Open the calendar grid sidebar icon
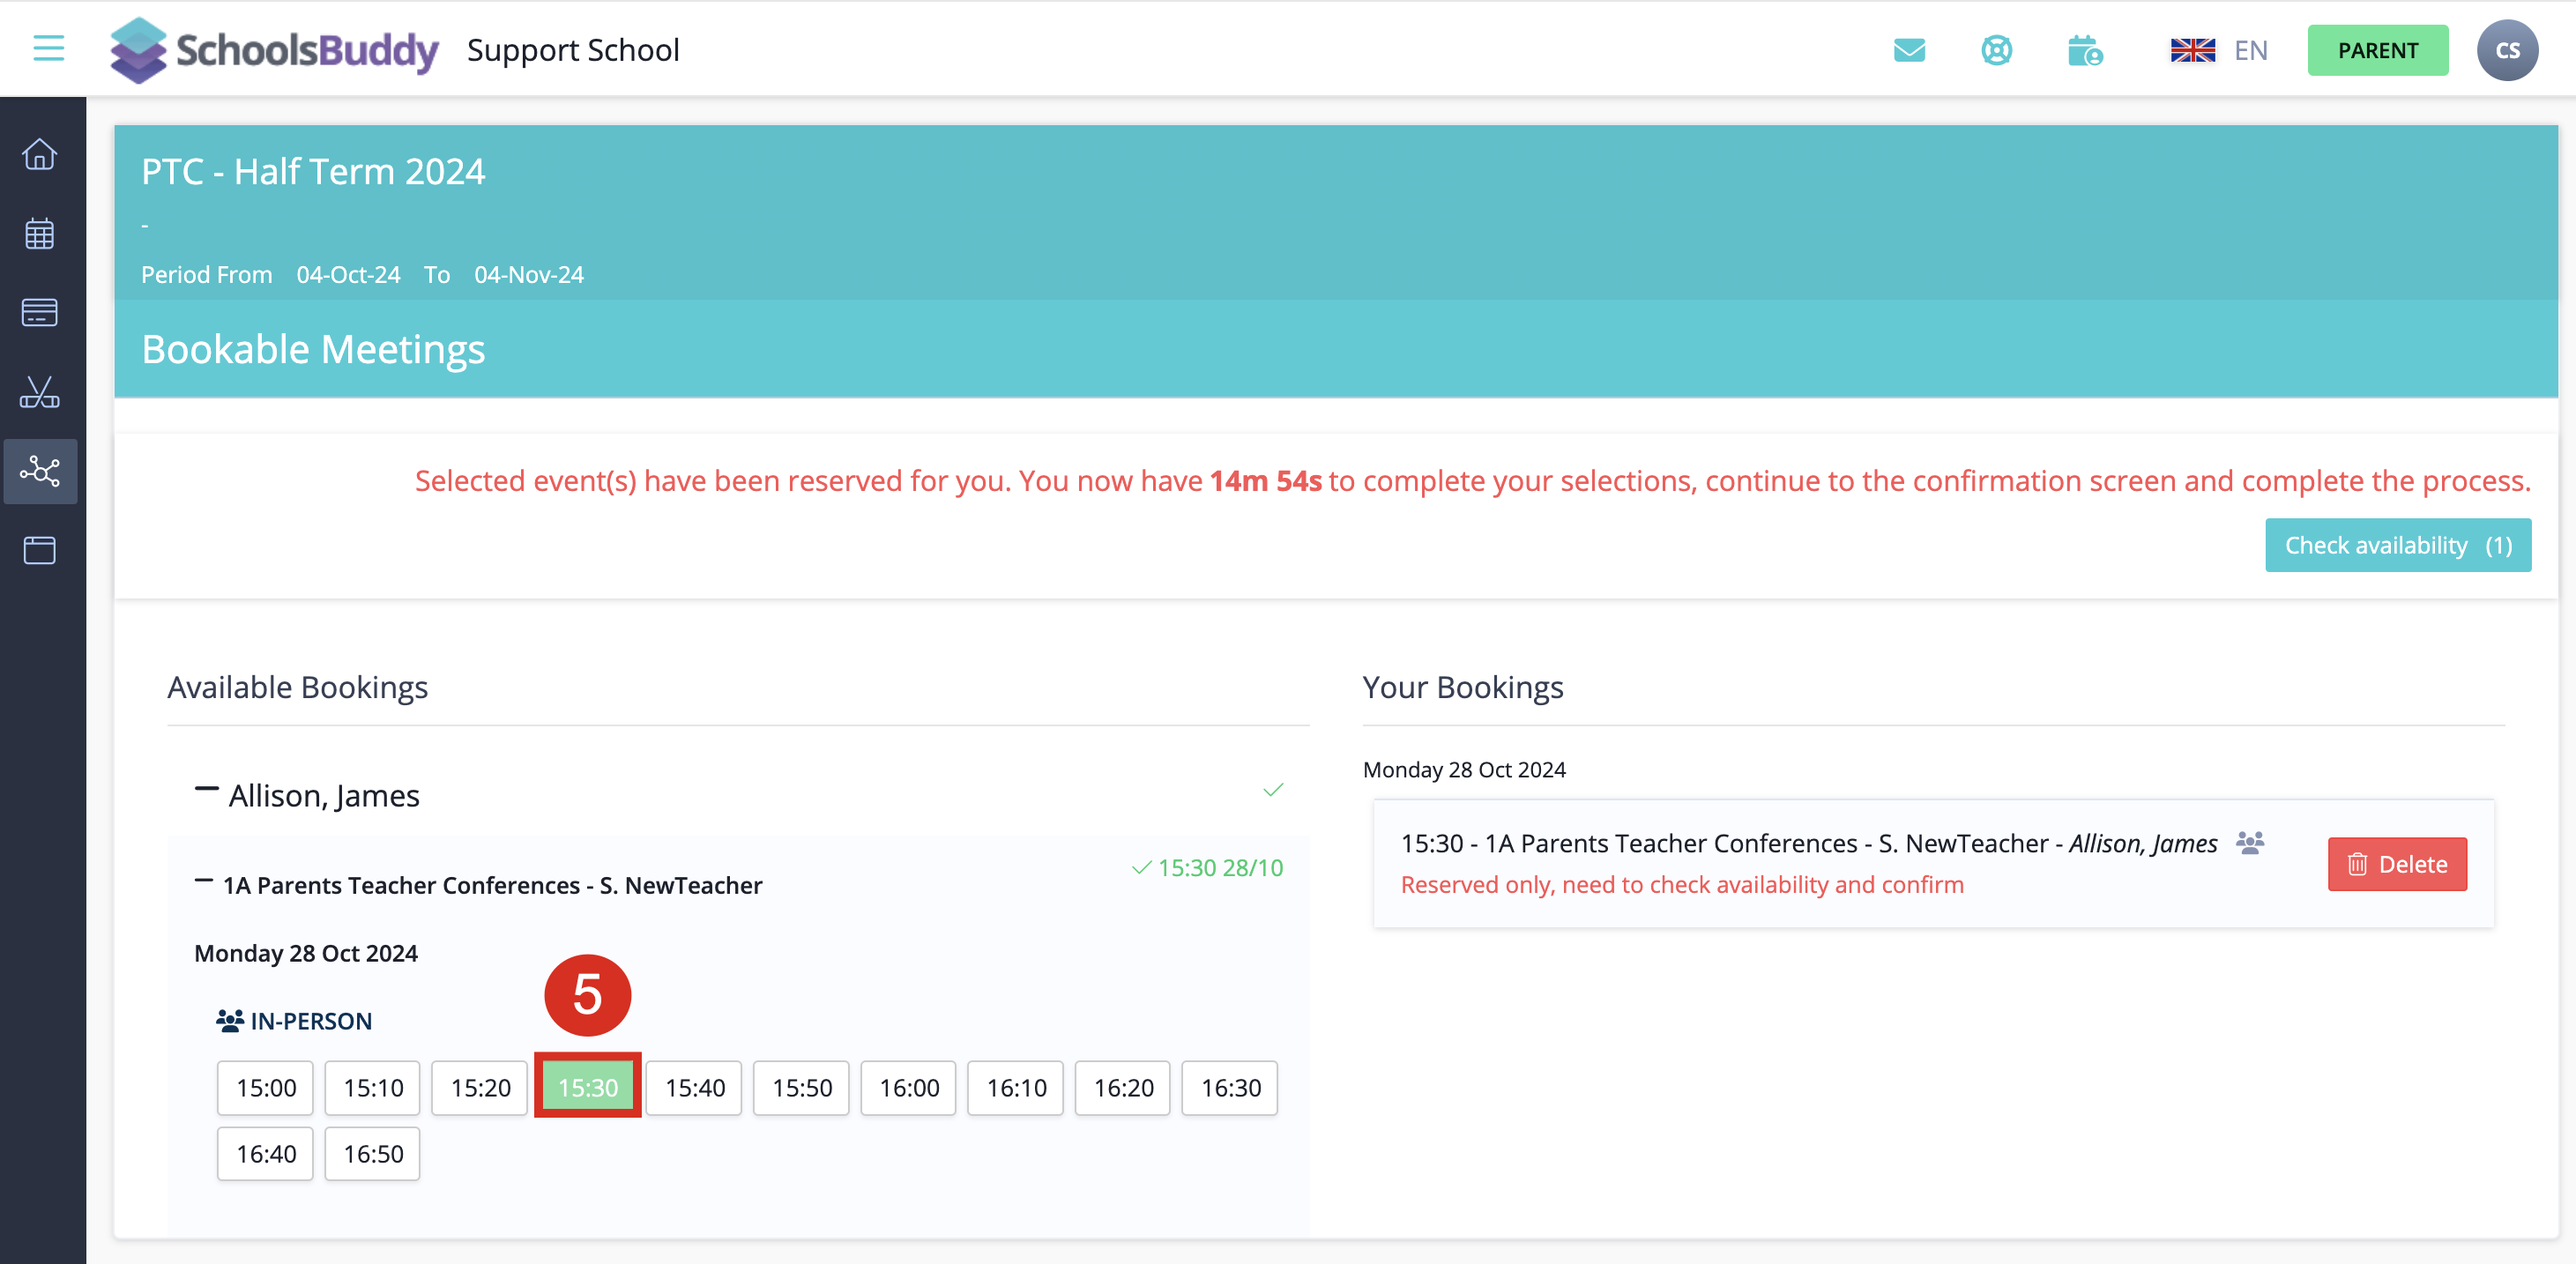 pyautogui.click(x=40, y=234)
